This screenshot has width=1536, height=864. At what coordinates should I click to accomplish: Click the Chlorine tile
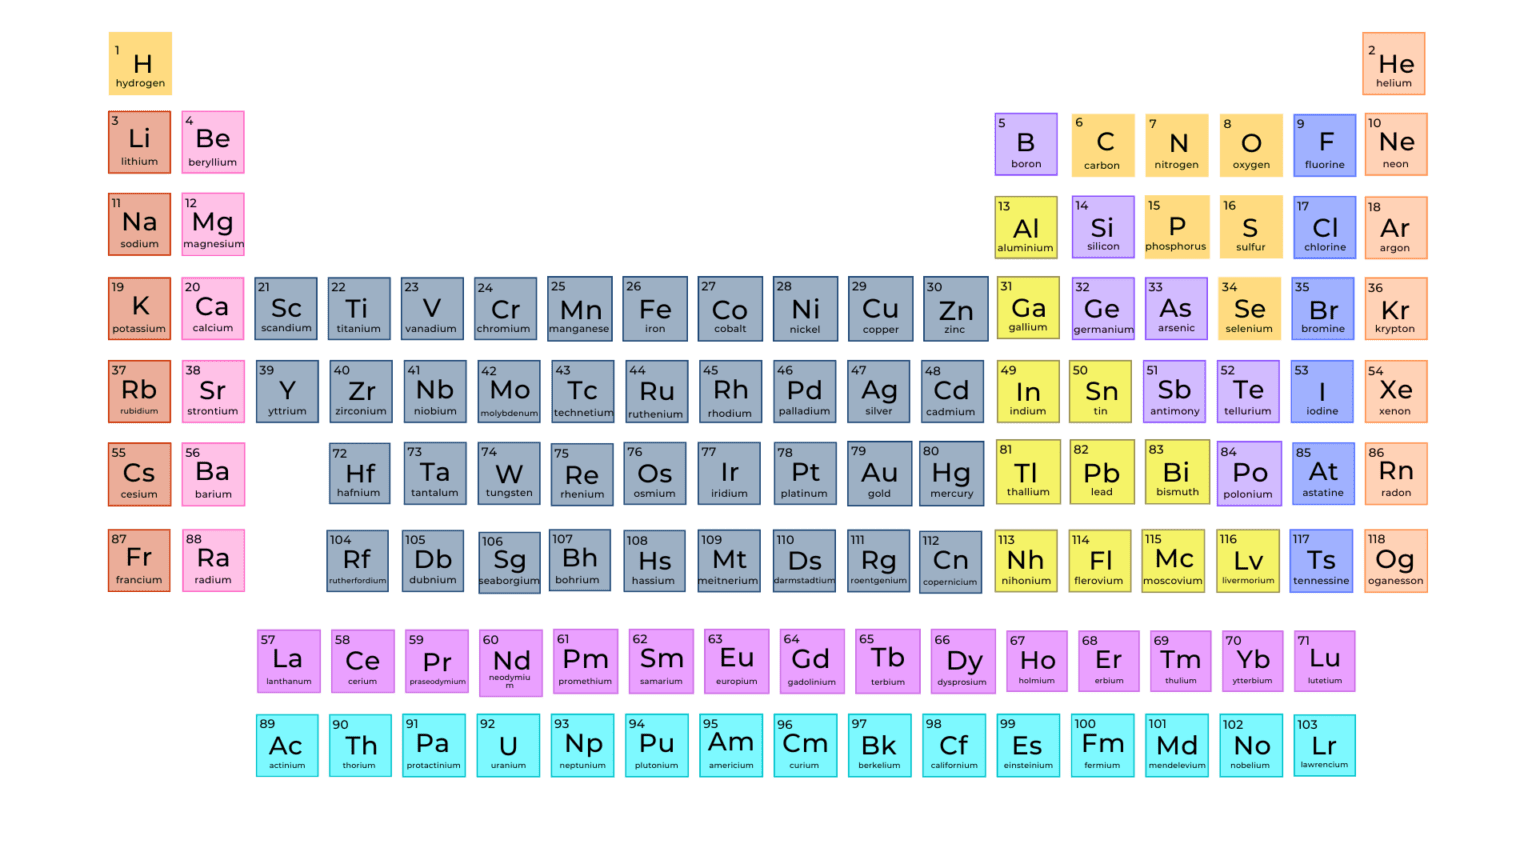1325,227
